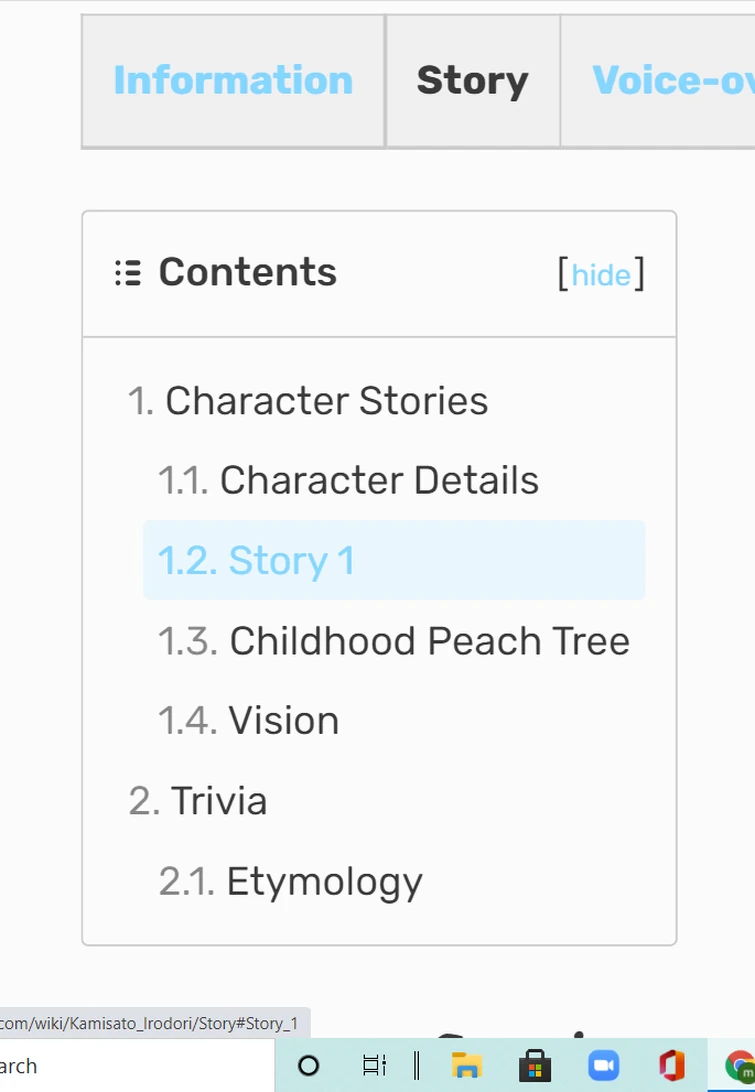Open Microsoft Store from the taskbar

point(535,1065)
